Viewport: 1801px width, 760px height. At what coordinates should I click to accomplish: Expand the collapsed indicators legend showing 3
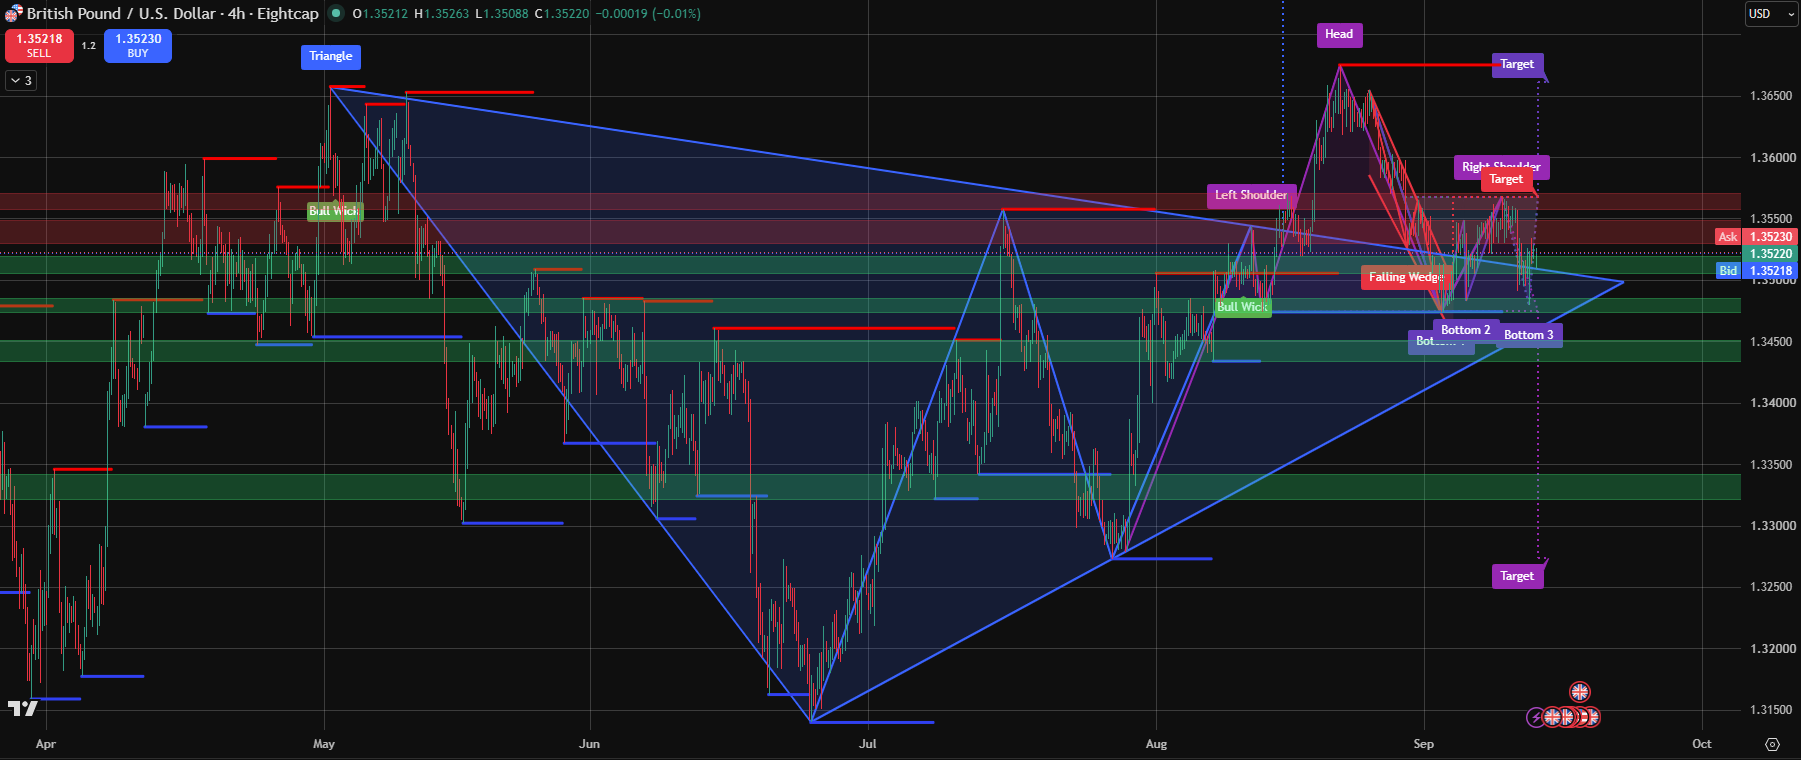(21, 80)
